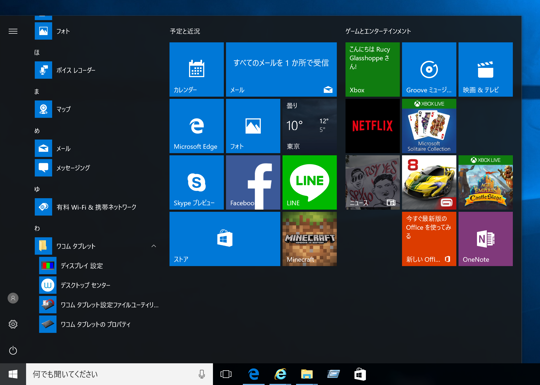Open the green Xbox tile
The width and height of the screenshot is (540, 385).
point(373,69)
